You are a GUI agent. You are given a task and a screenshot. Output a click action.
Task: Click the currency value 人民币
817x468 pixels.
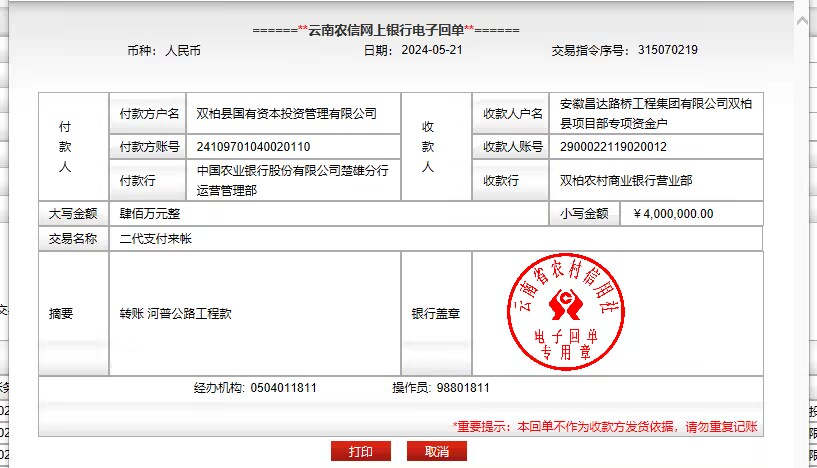183,50
